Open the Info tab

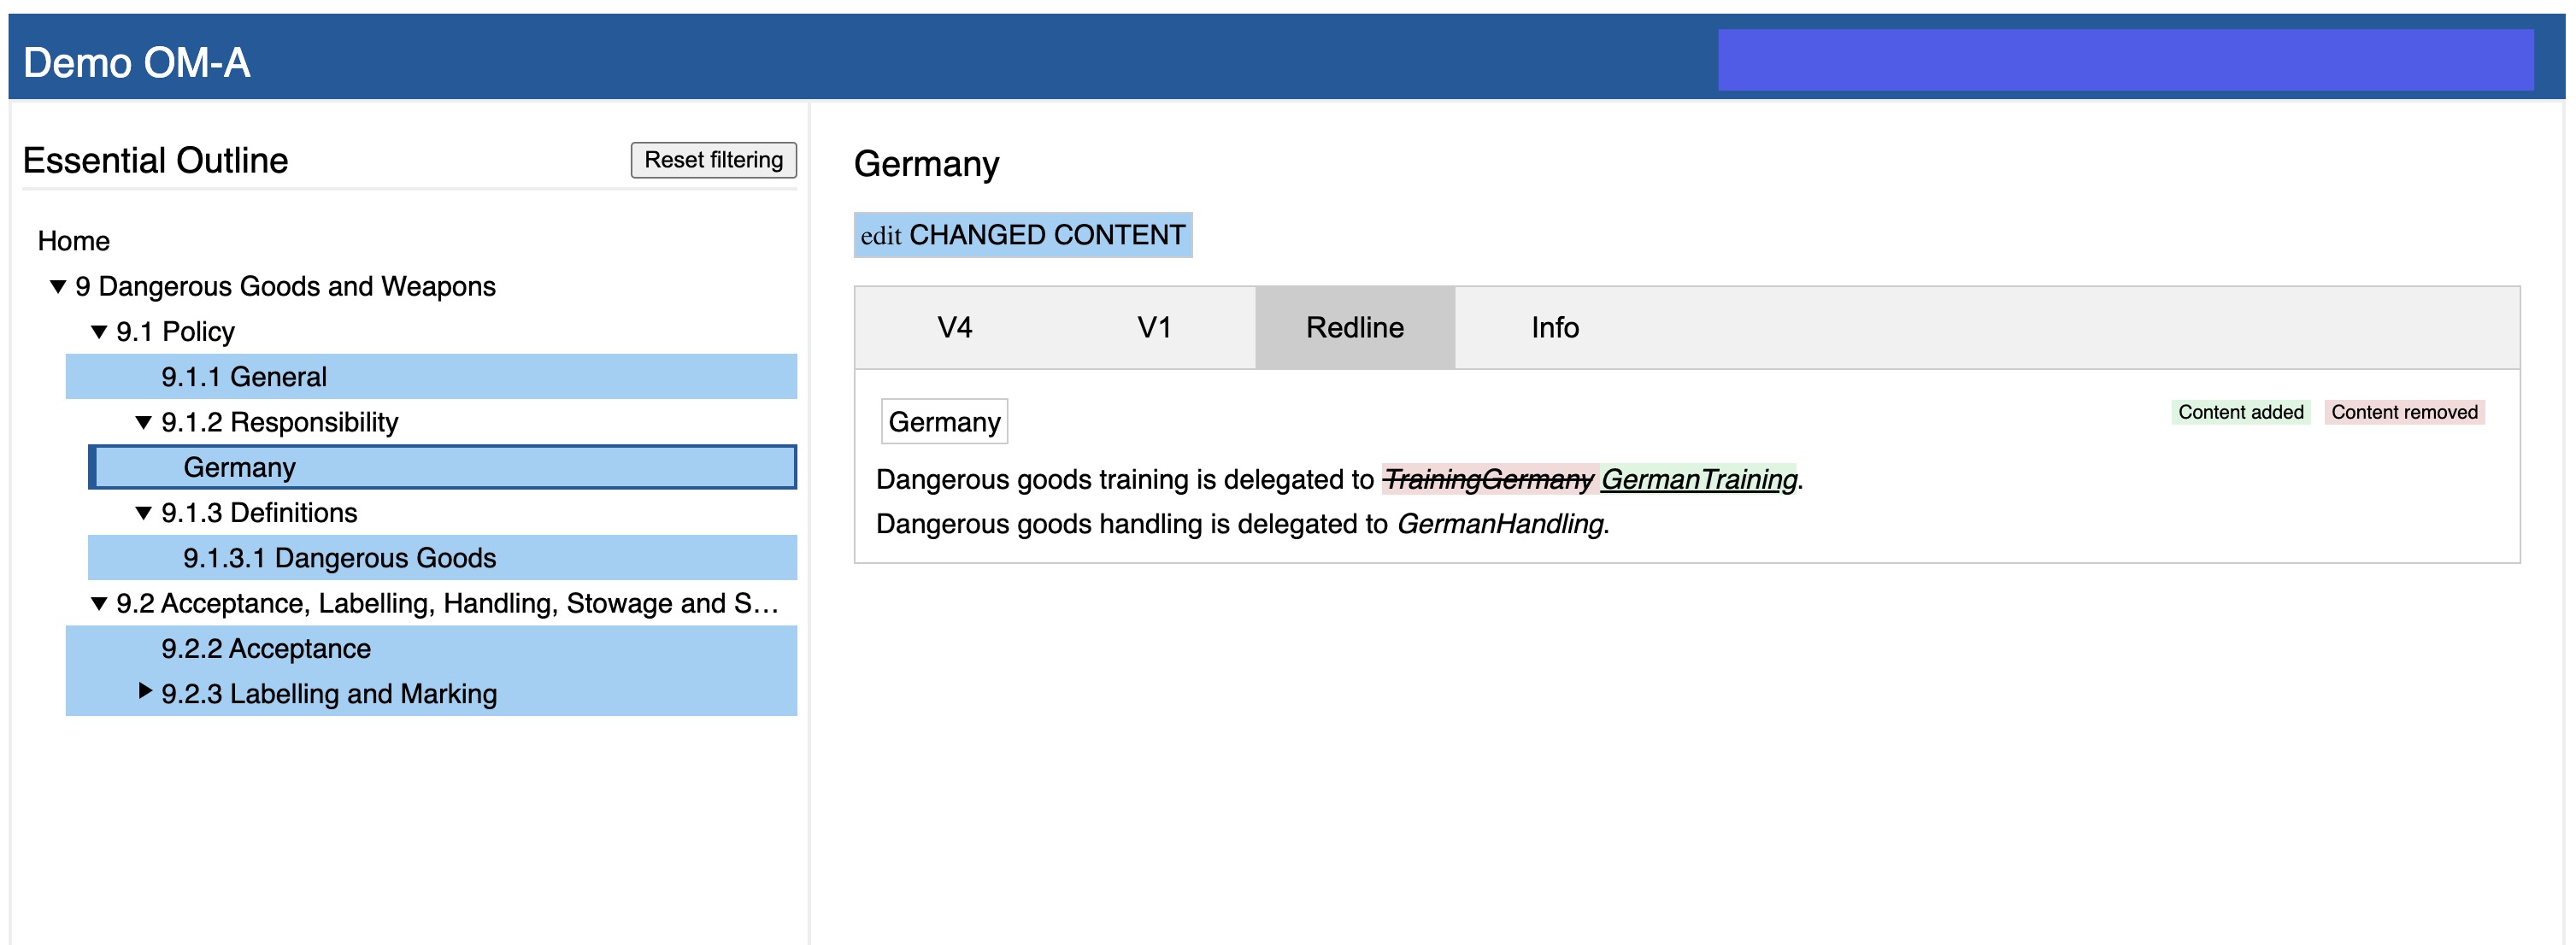(1554, 328)
